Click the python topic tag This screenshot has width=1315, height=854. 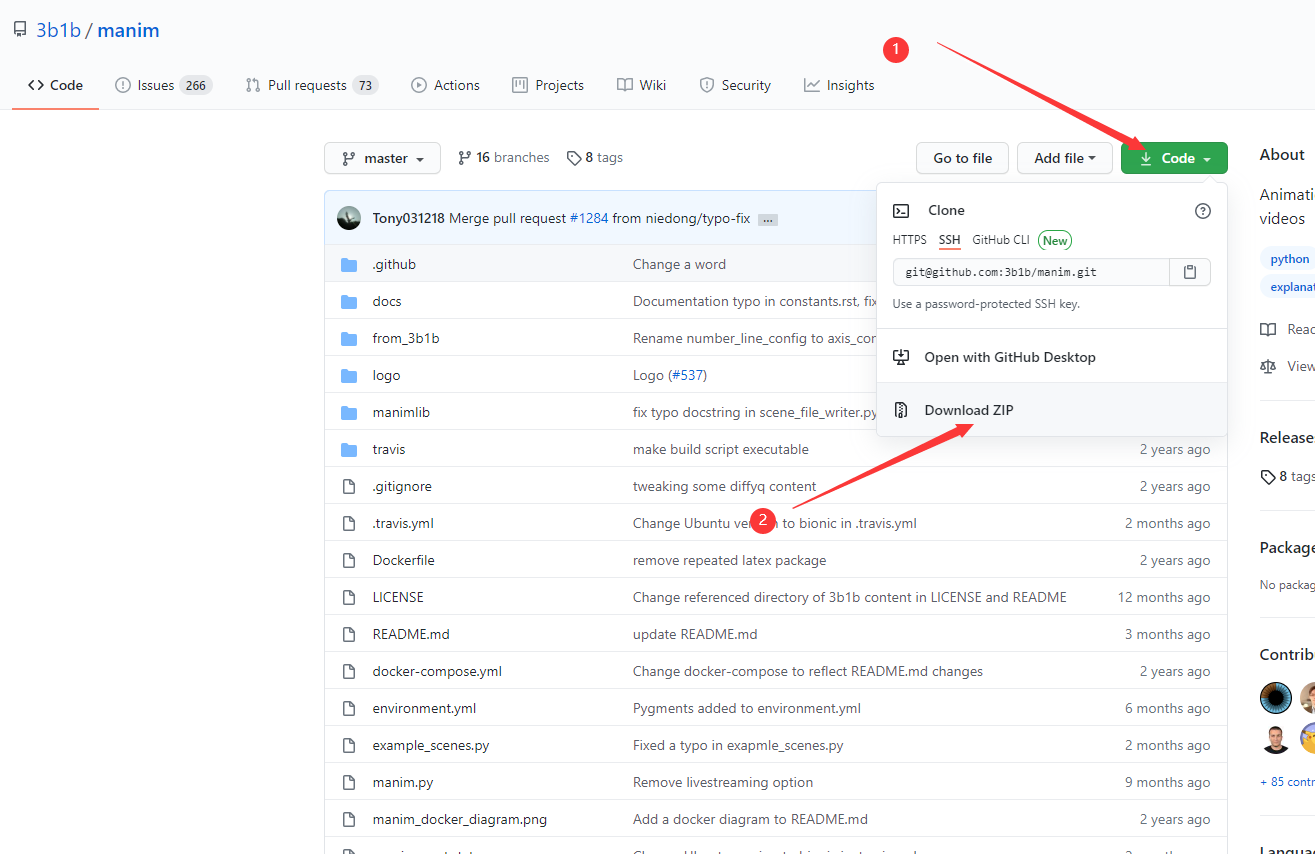(1289, 259)
